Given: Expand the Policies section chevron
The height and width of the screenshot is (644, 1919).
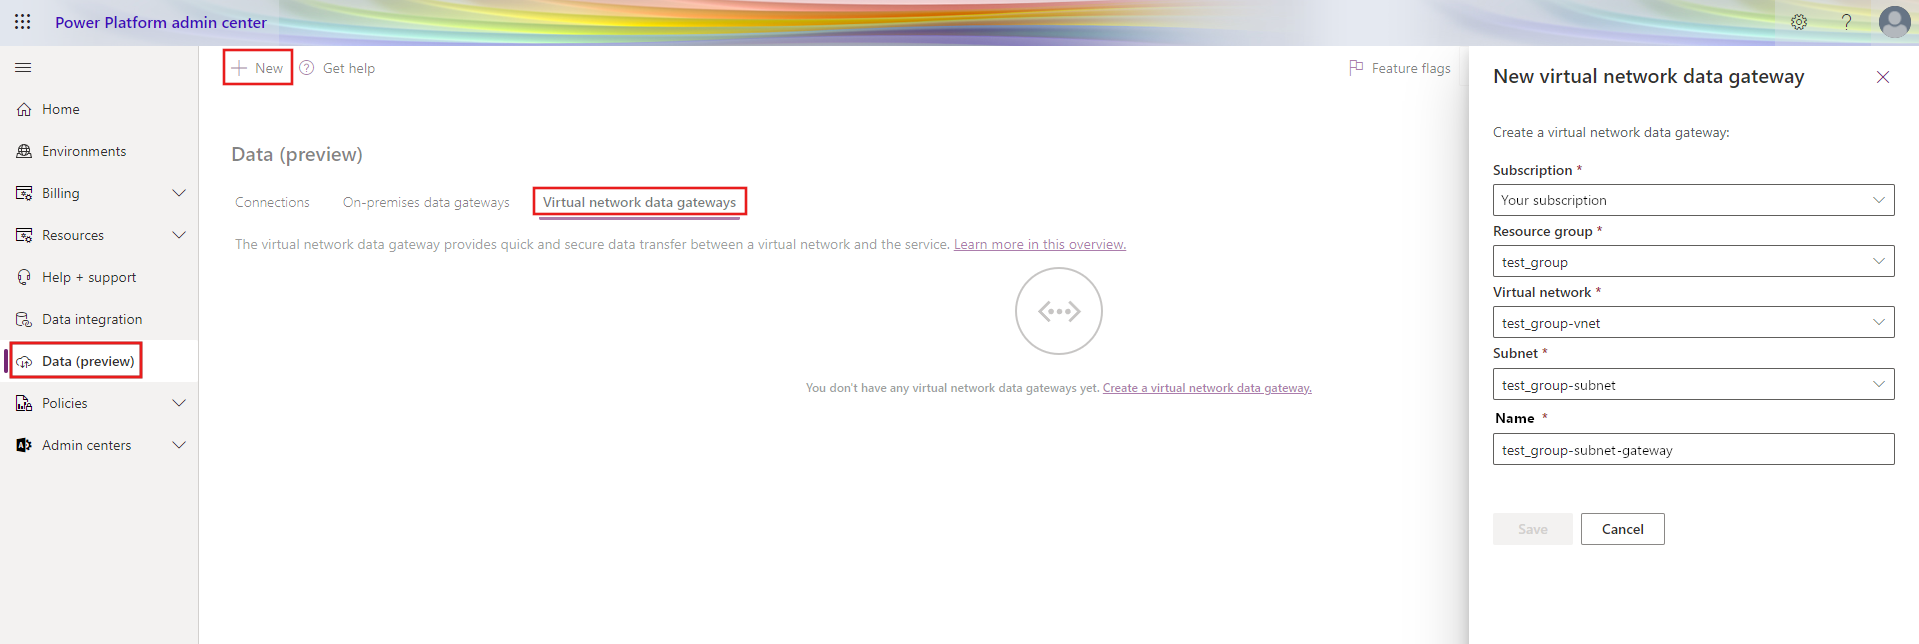Looking at the screenshot, I should pyautogui.click(x=179, y=403).
